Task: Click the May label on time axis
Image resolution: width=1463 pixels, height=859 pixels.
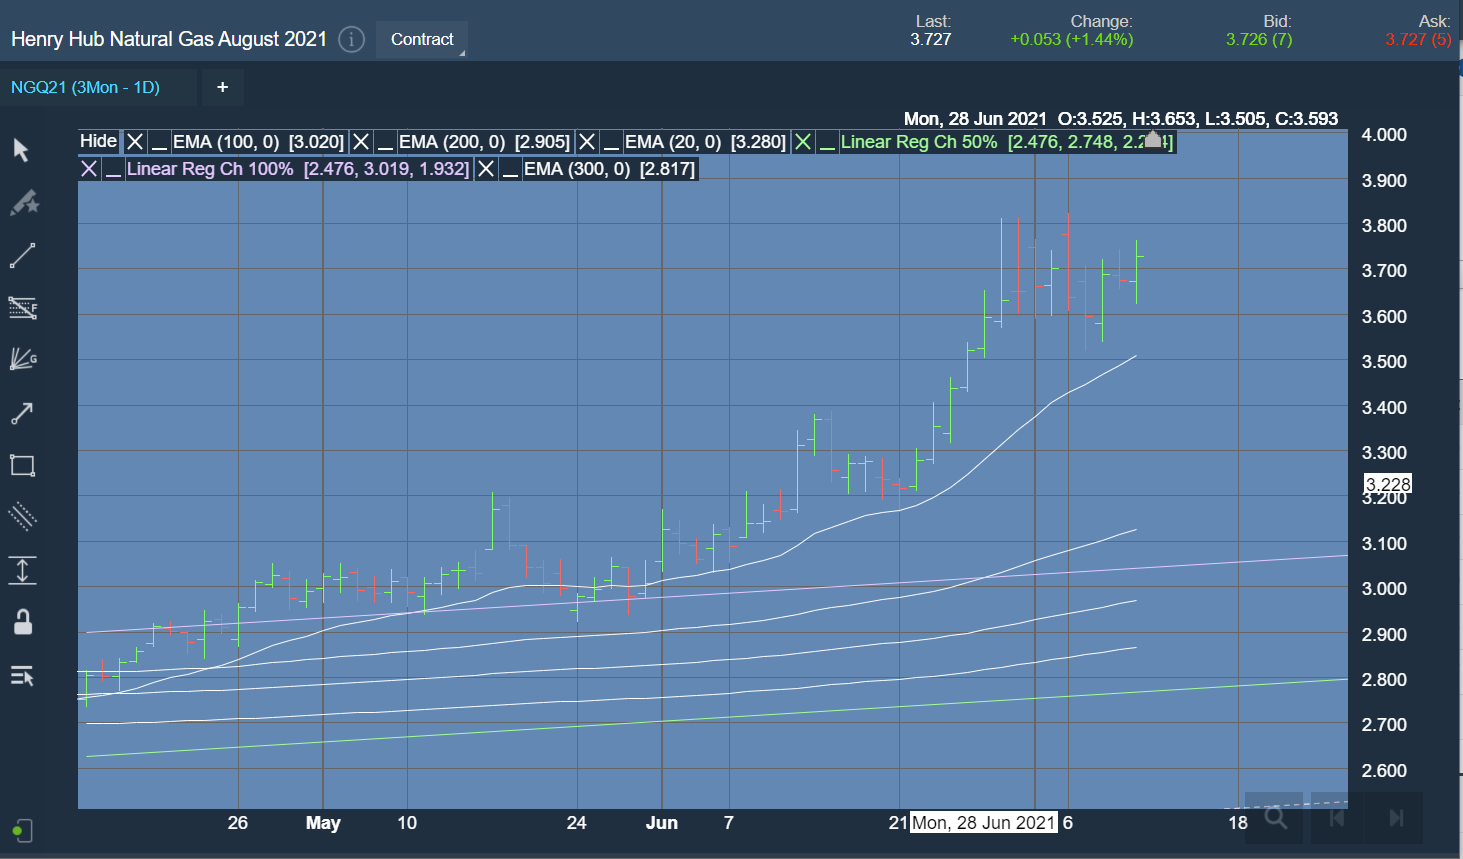Action: tap(323, 823)
